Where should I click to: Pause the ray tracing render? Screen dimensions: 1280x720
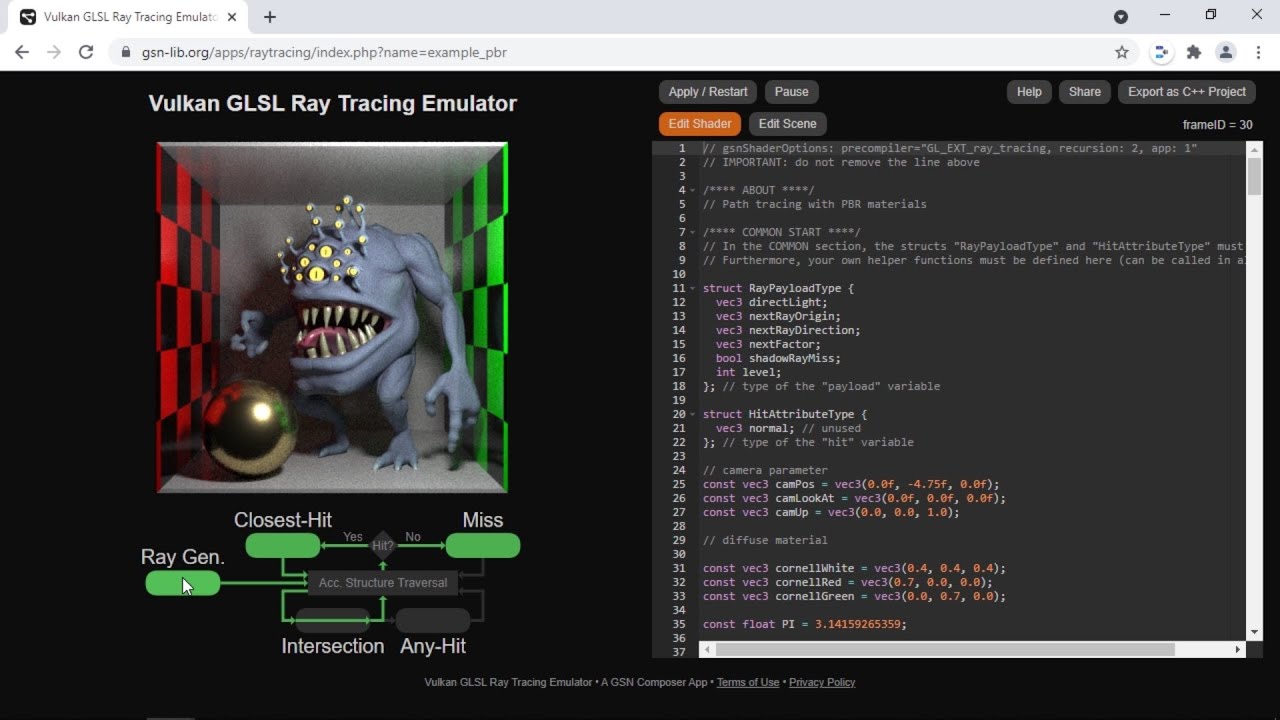click(x=791, y=92)
